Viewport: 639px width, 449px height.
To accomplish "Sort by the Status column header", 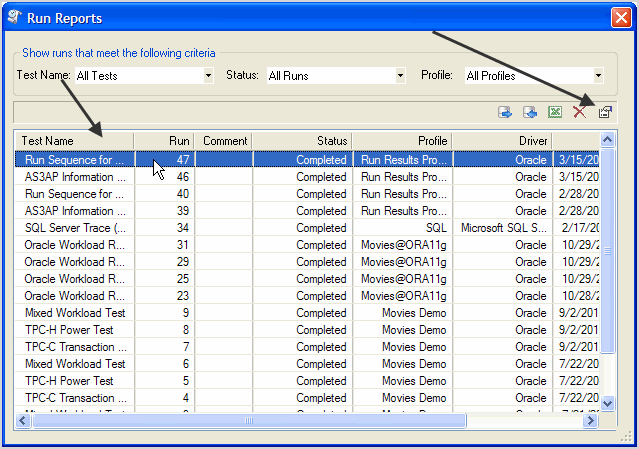I will [x=302, y=141].
